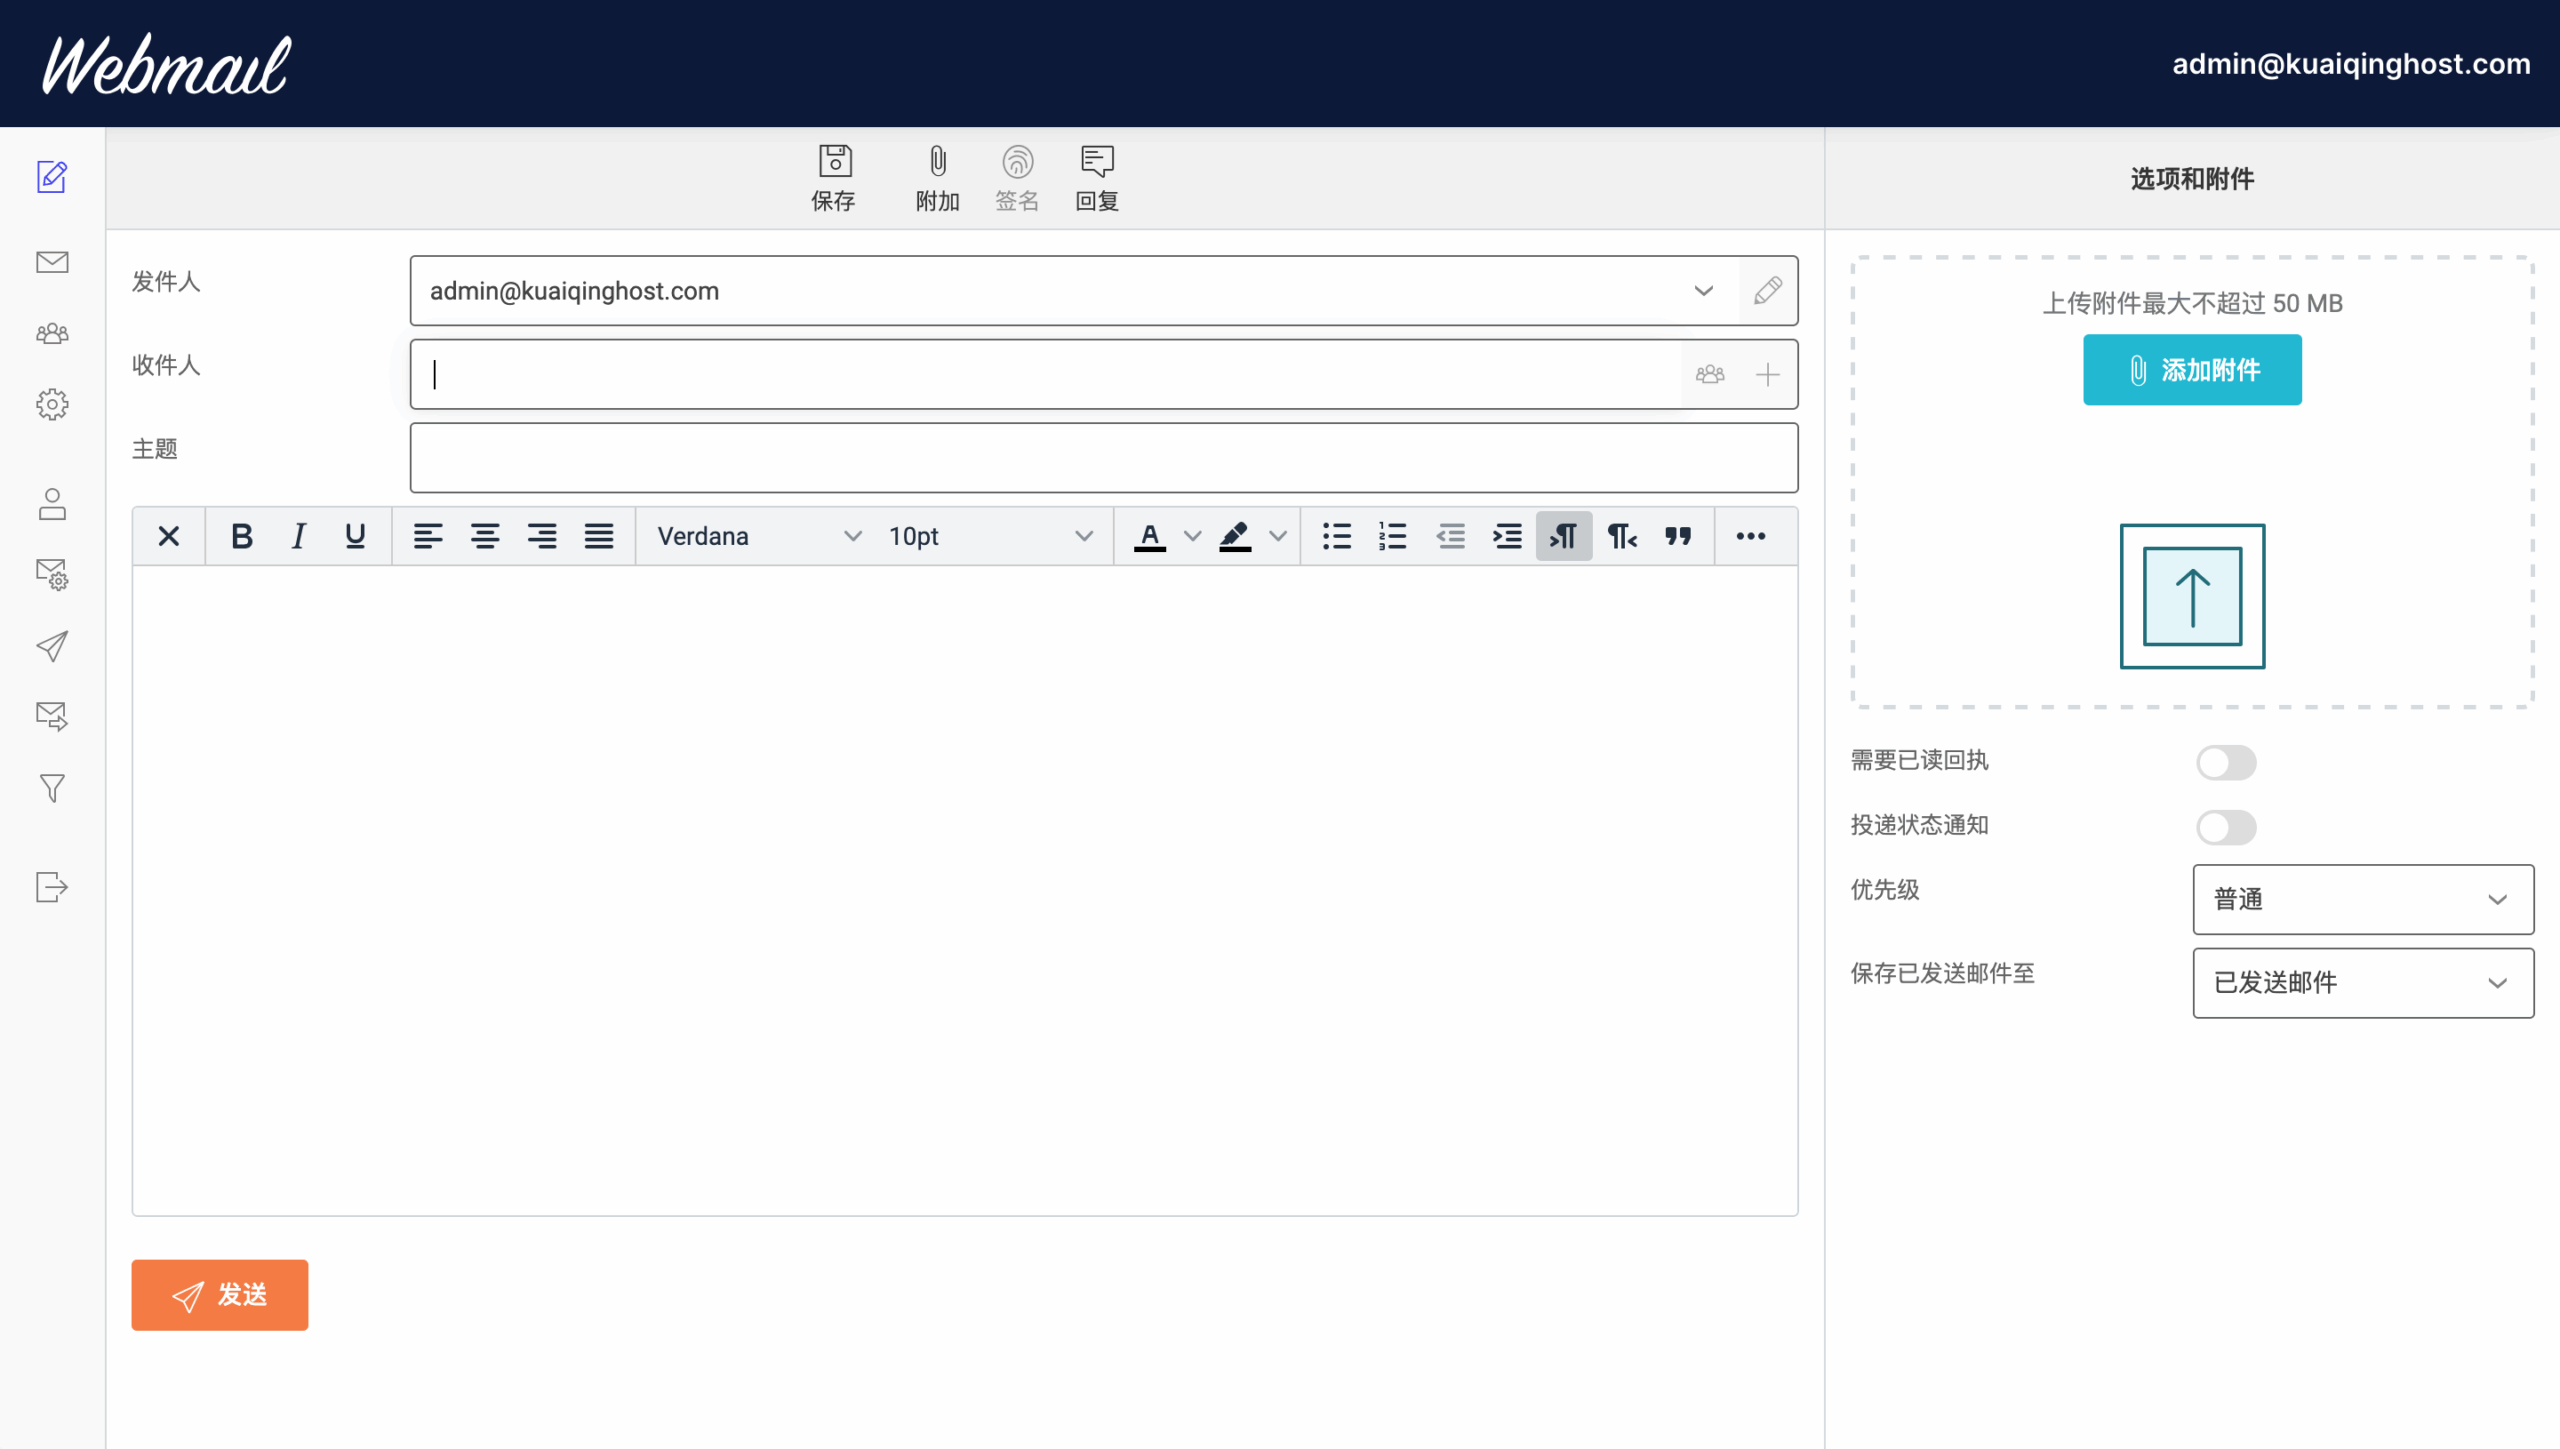Toggle italic text formatting

(x=298, y=536)
